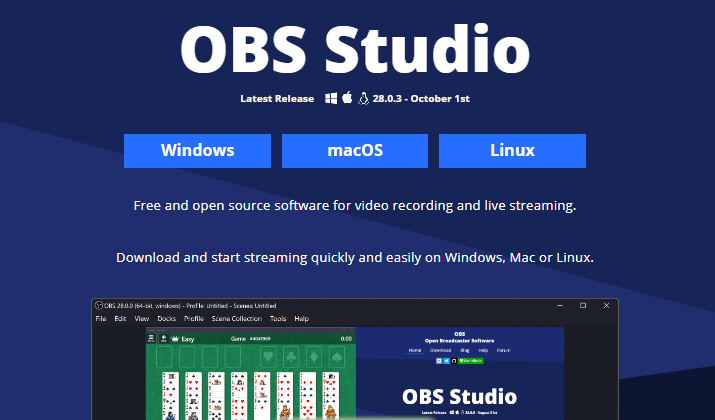Open the View menu in OBS preview
Screen dimensions: 715x420
142,319
